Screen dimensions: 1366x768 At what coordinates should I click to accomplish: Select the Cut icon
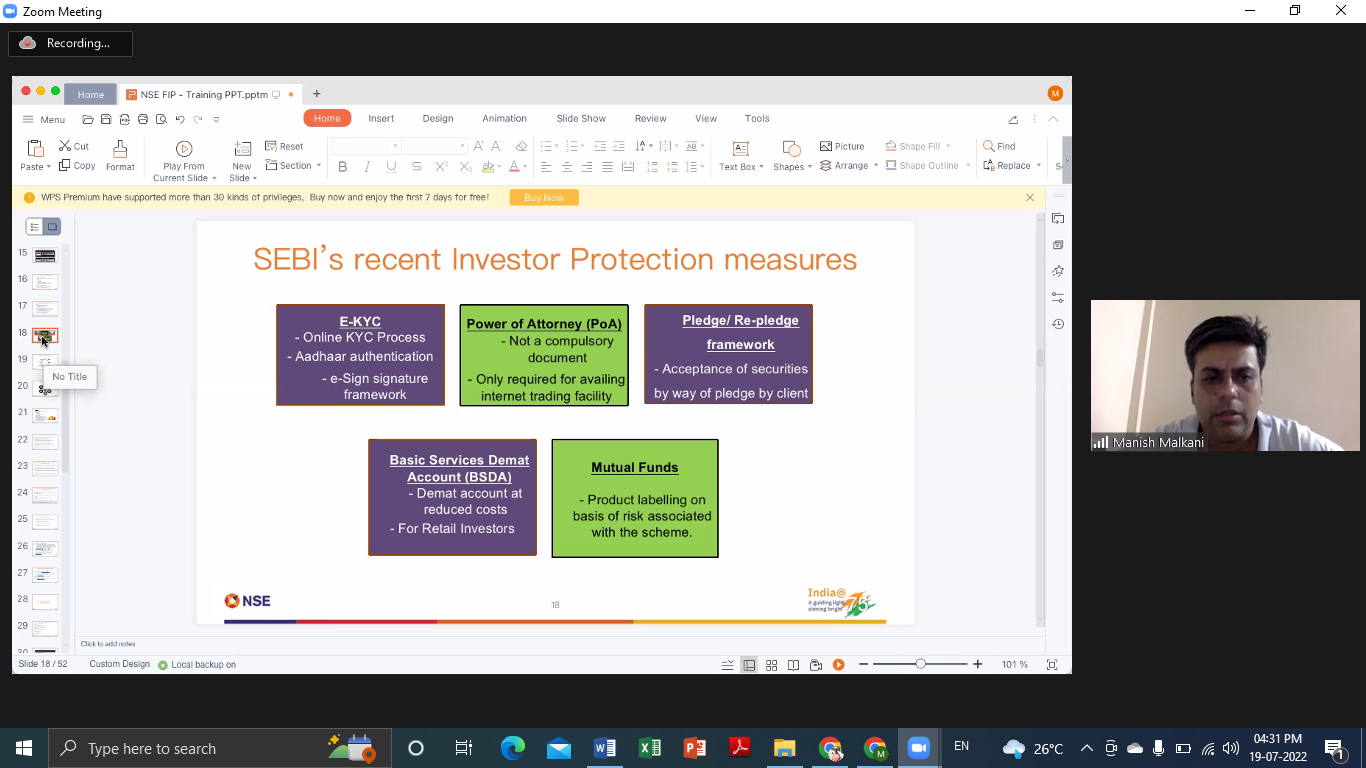point(72,144)
